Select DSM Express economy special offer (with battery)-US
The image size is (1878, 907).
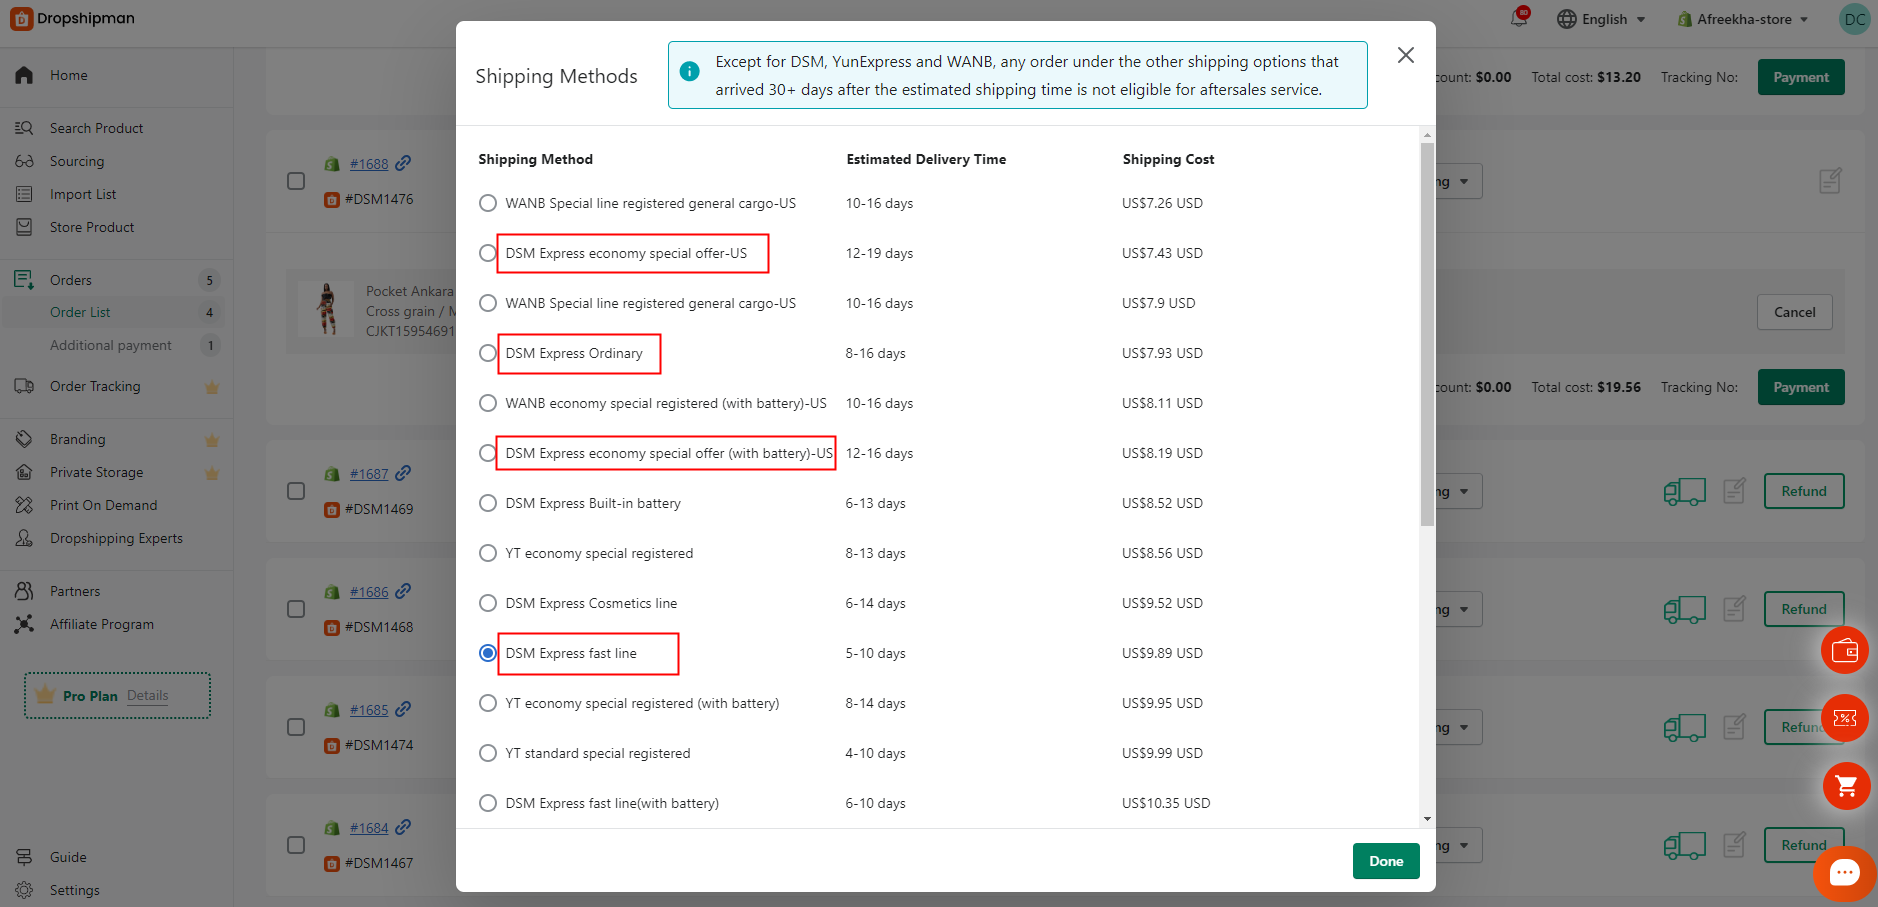point(488,453)
